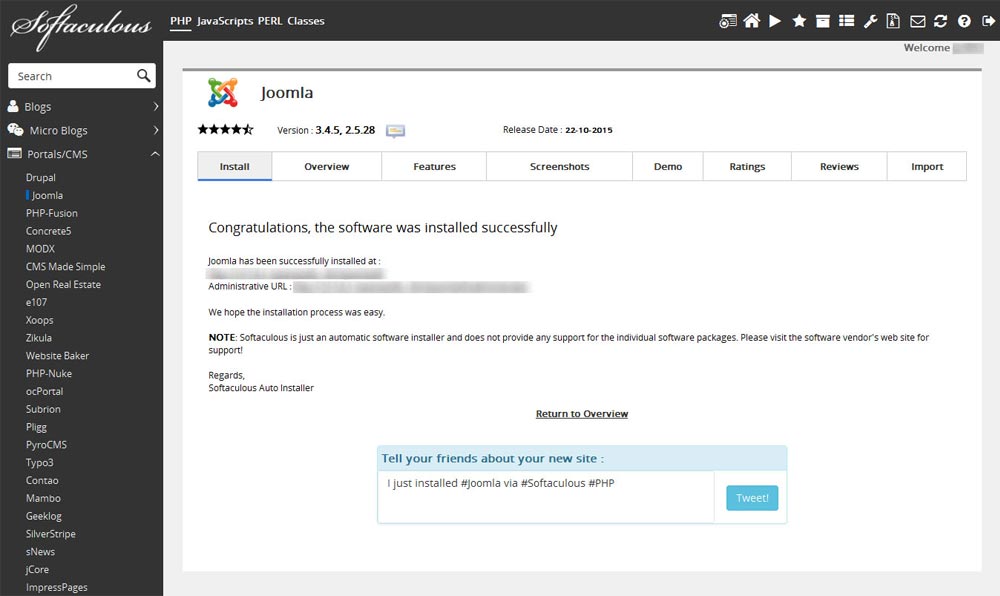This screenshot has height=596, width=1000.
Task: Open Contao in the sidebar
Action: click(42, 481)
